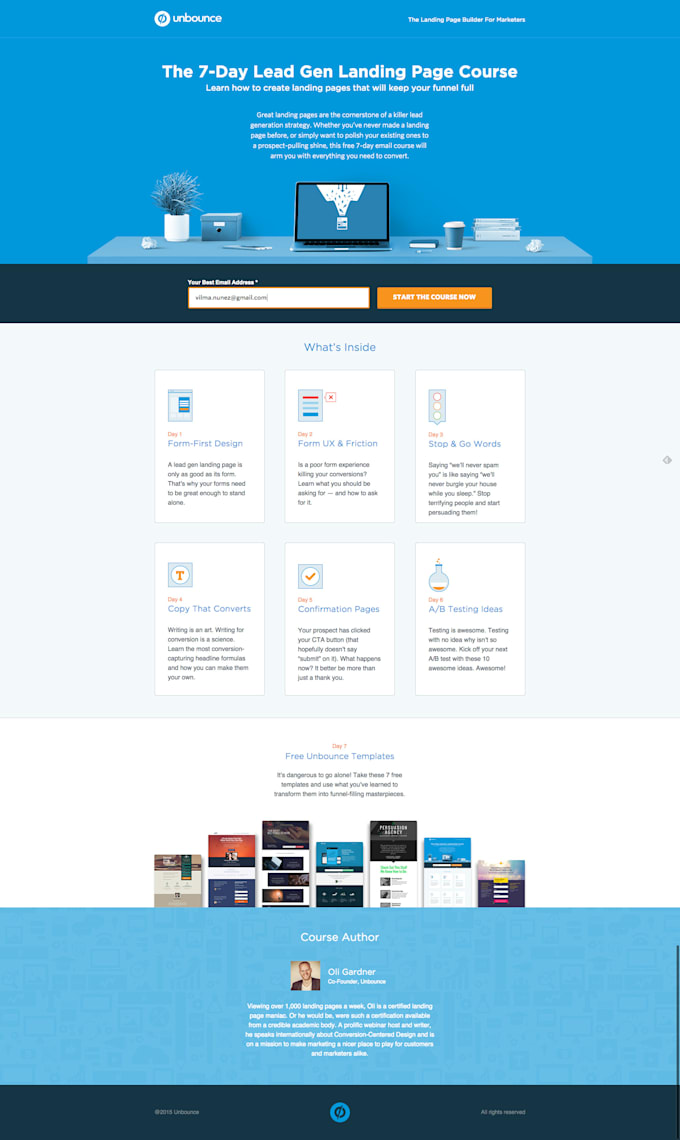The image size is (680, 1140).
Task: Click the Stop & Go Words traffic light icon
Action: pyautogui.click(x=437, y=406)
